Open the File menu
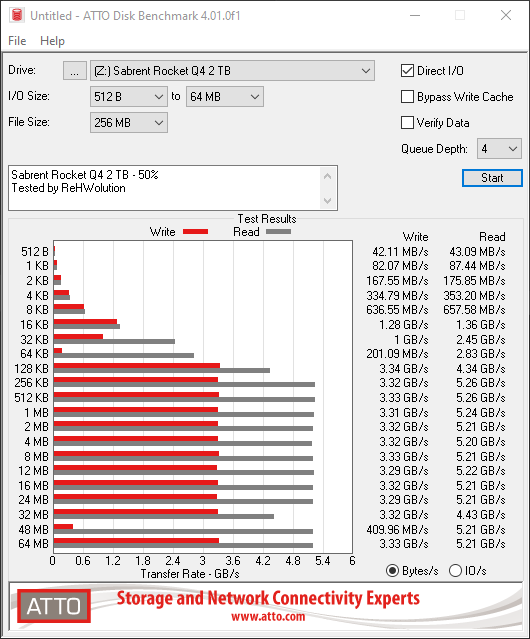The image size is (530, 639). click(x=17, y=41)
